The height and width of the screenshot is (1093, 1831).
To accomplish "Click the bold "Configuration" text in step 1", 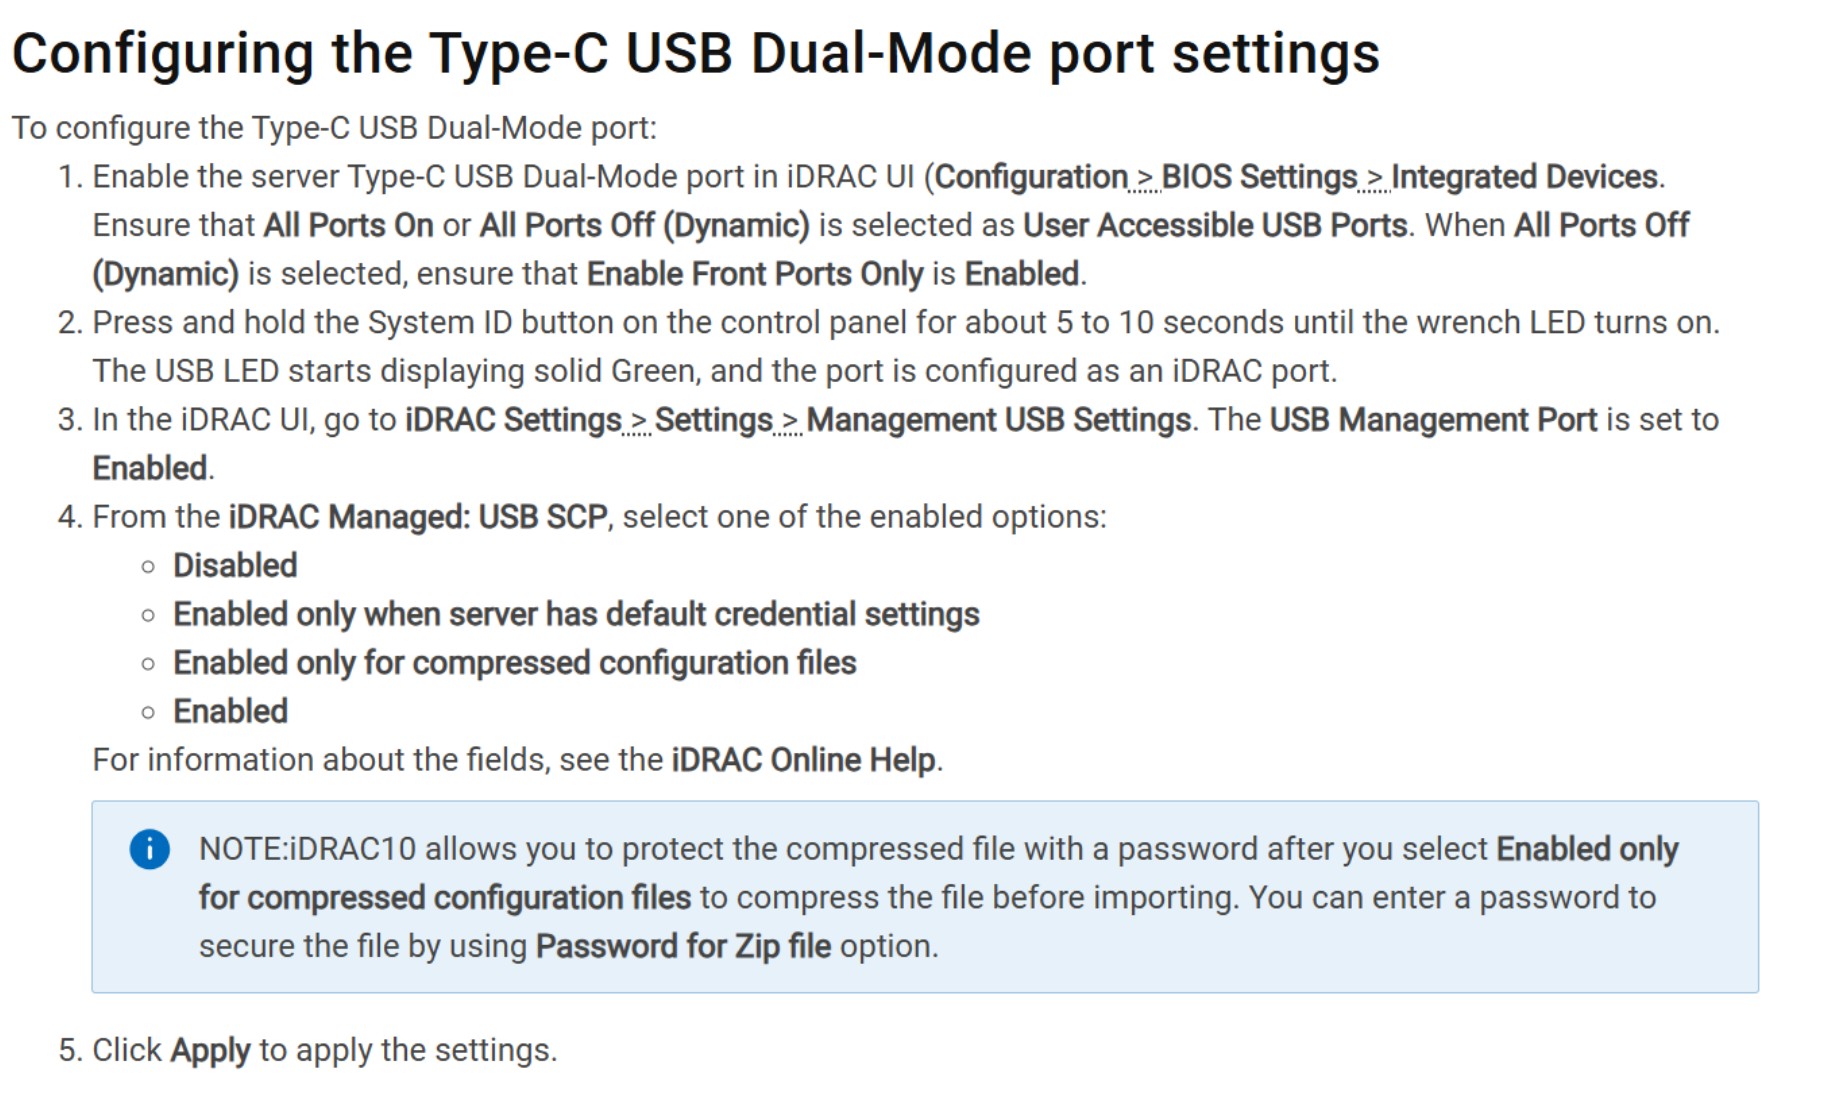I will click(x=1031, y=177).
